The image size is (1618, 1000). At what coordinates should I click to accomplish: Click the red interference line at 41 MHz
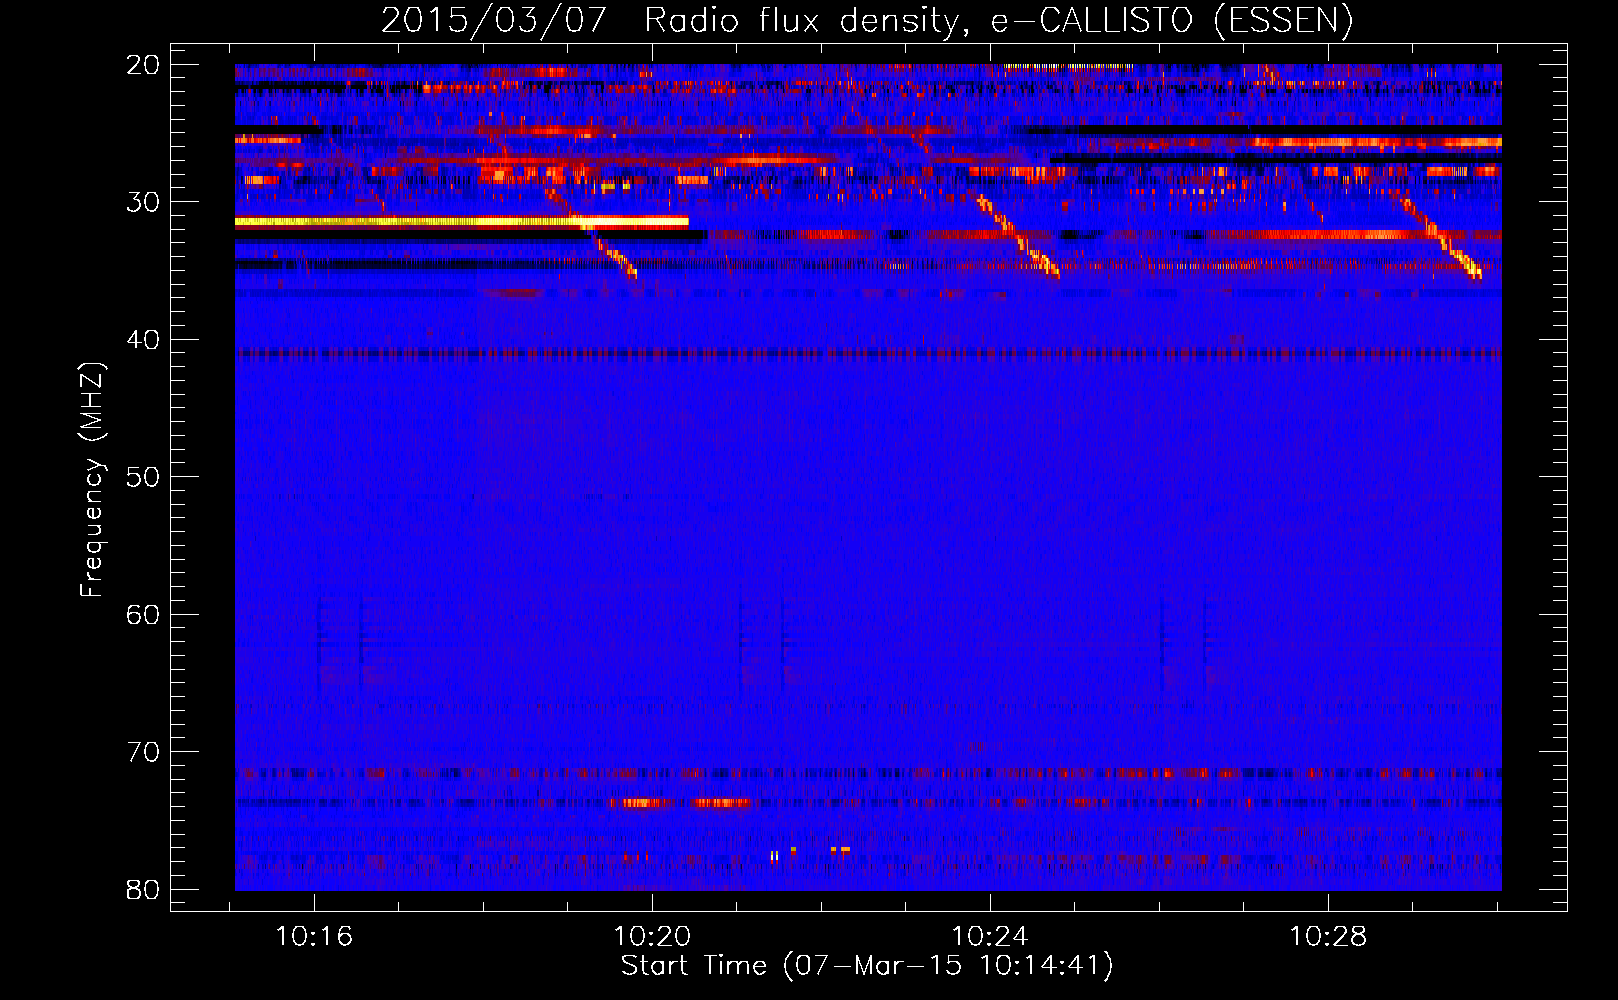pyautogui.click(x=868, y=353)
